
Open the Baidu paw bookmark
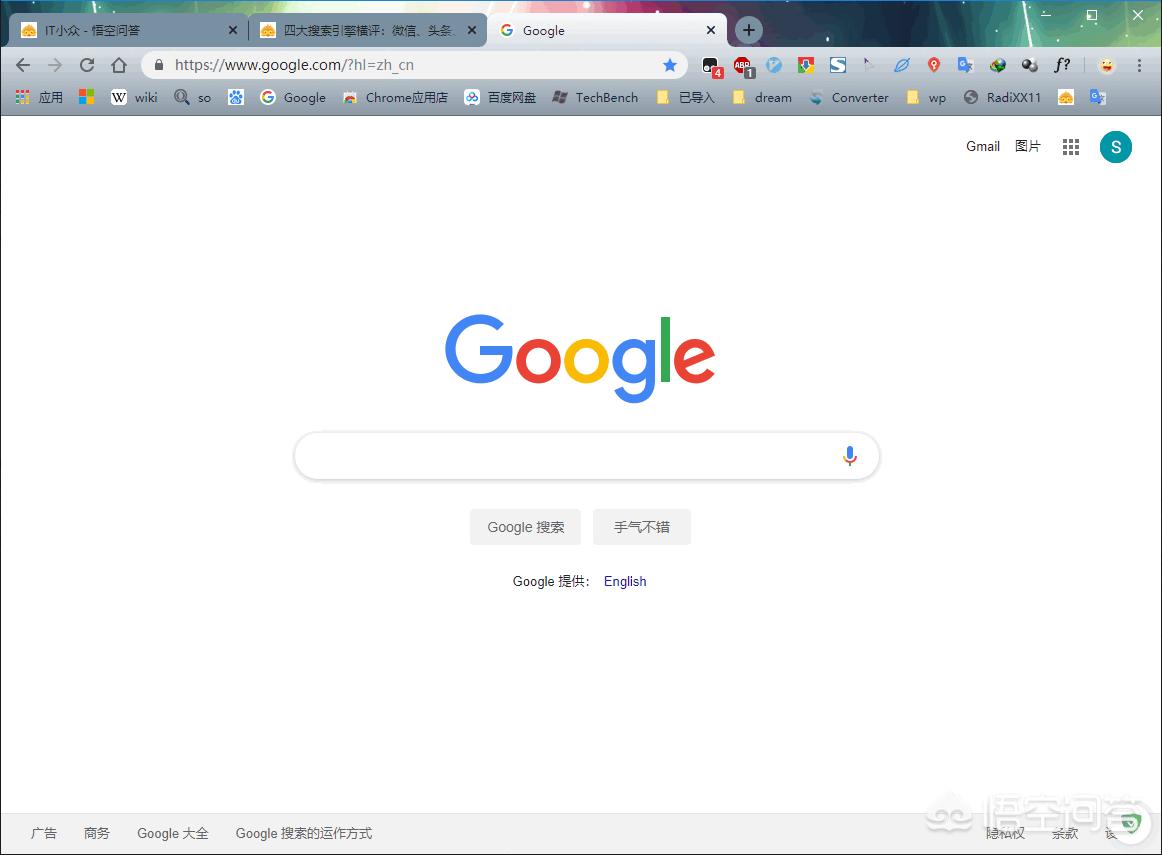[236, 97]
